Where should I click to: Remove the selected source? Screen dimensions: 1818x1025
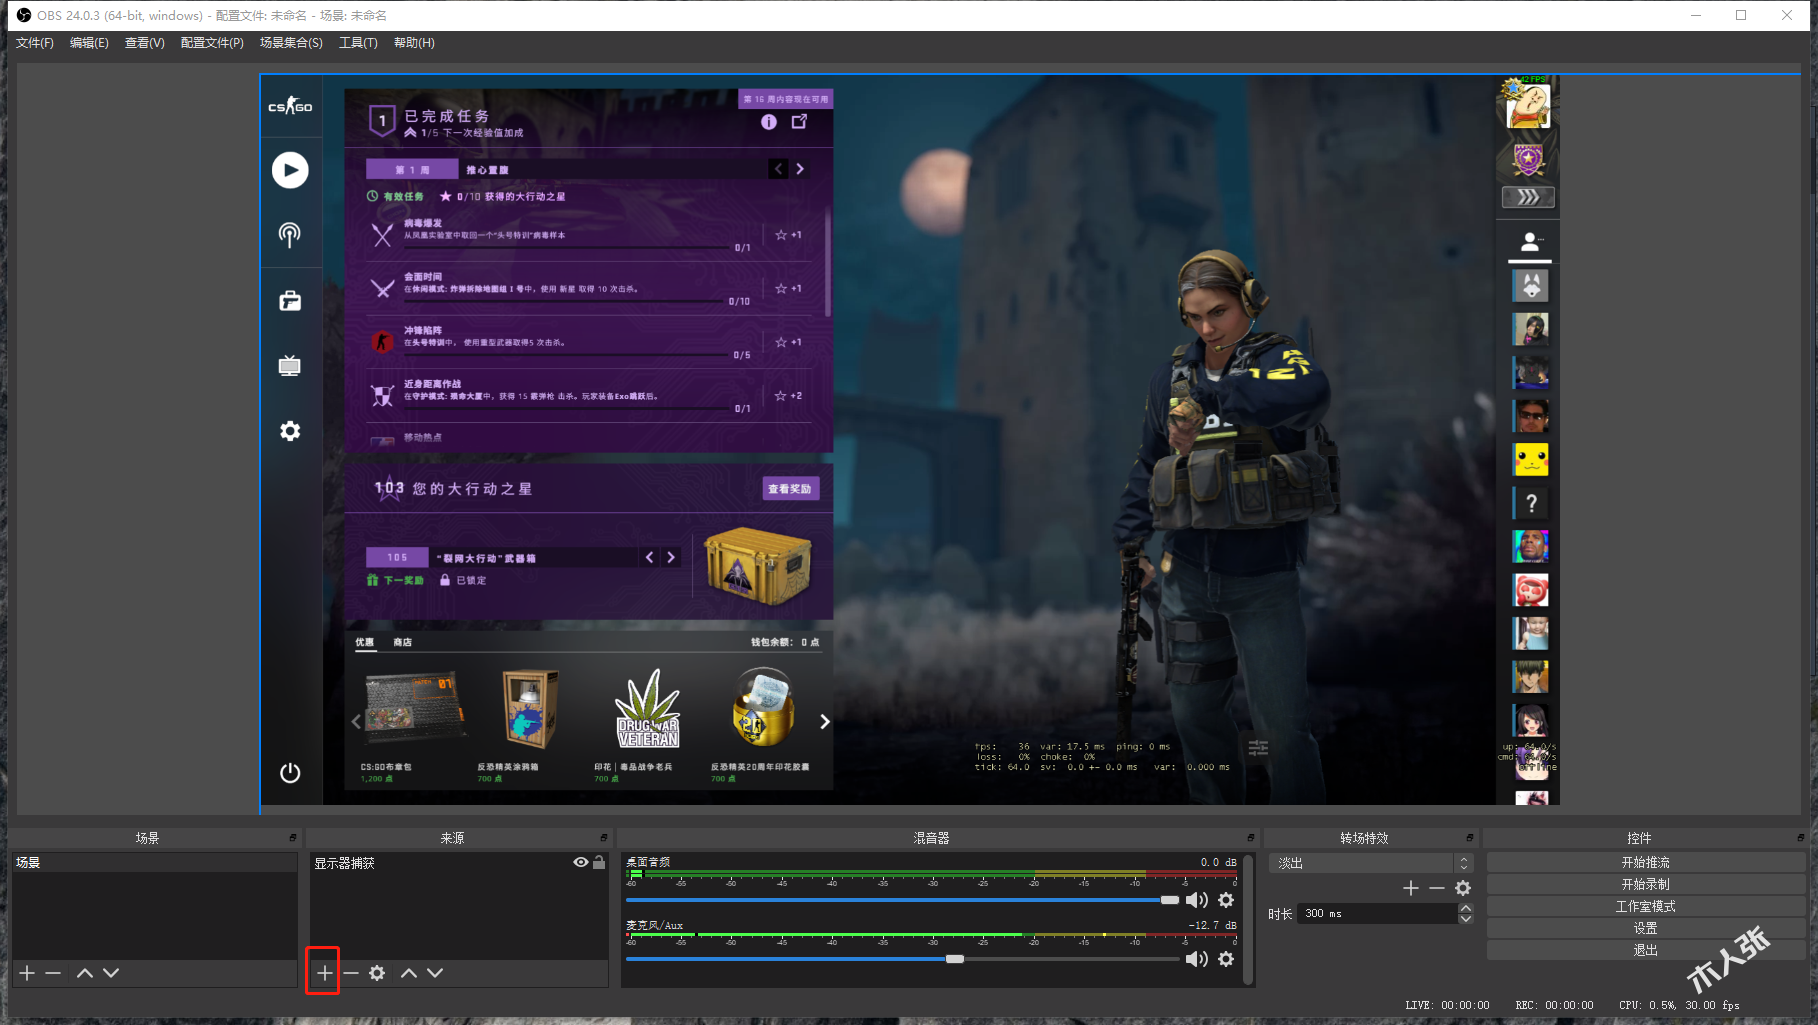pyautogui.click(x=350, y=973)
